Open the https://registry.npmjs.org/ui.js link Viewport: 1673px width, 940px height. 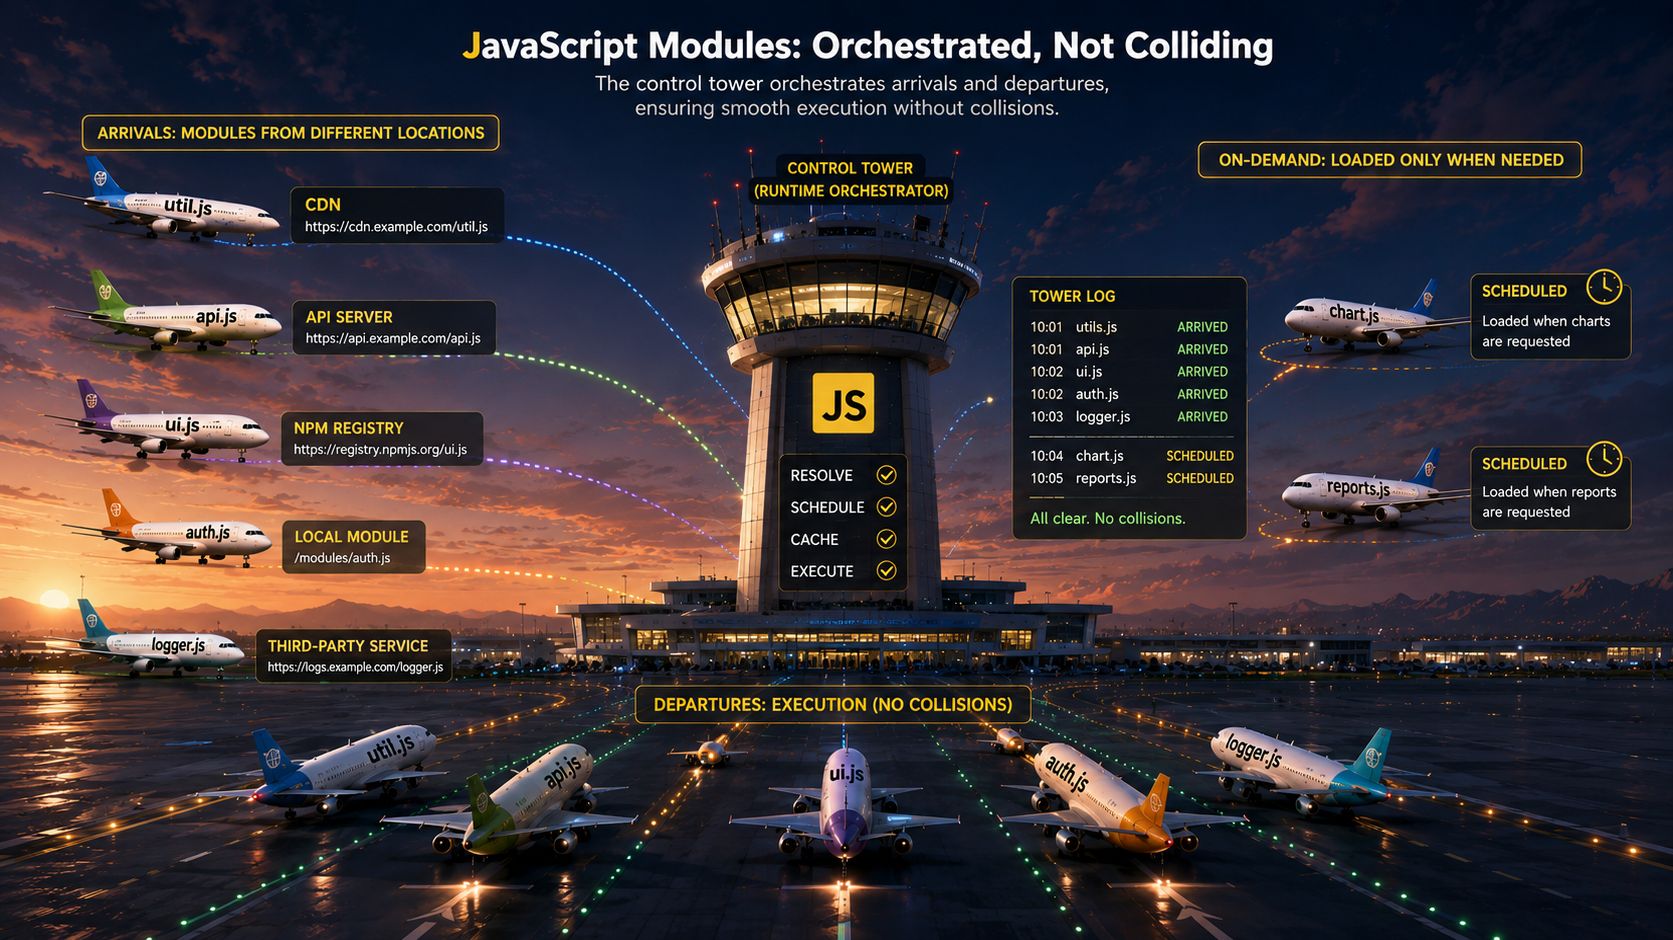click(380, 450)
